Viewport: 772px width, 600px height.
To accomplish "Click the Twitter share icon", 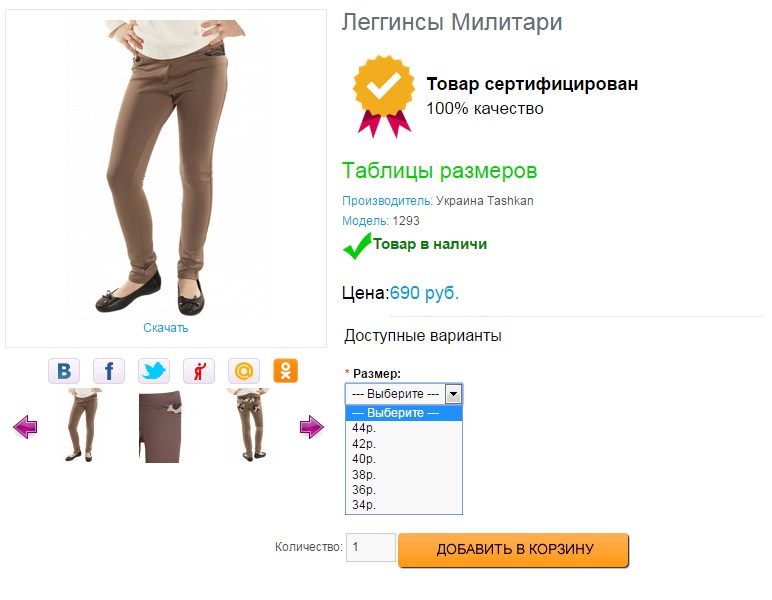I will click(x=154, y=371).
